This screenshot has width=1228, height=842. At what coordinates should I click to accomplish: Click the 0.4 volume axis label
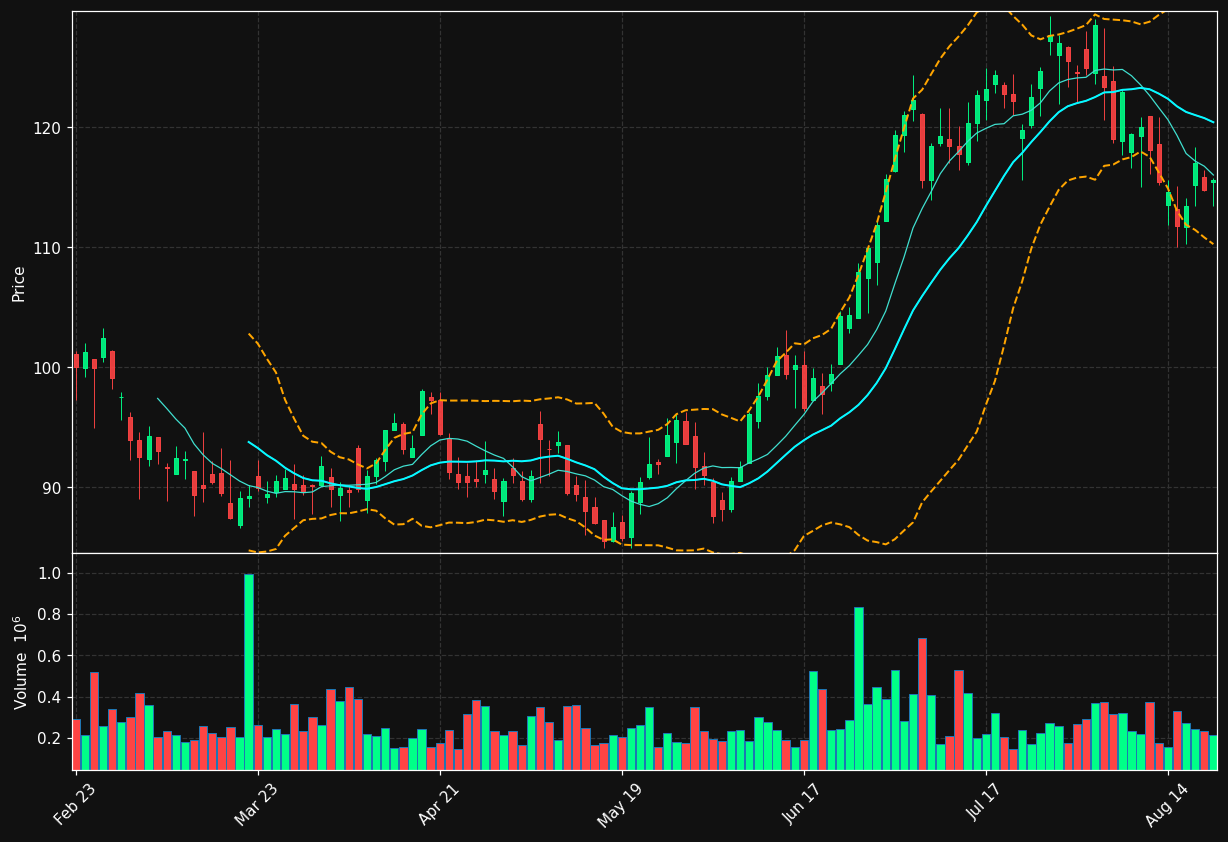[x=50, y=697]
